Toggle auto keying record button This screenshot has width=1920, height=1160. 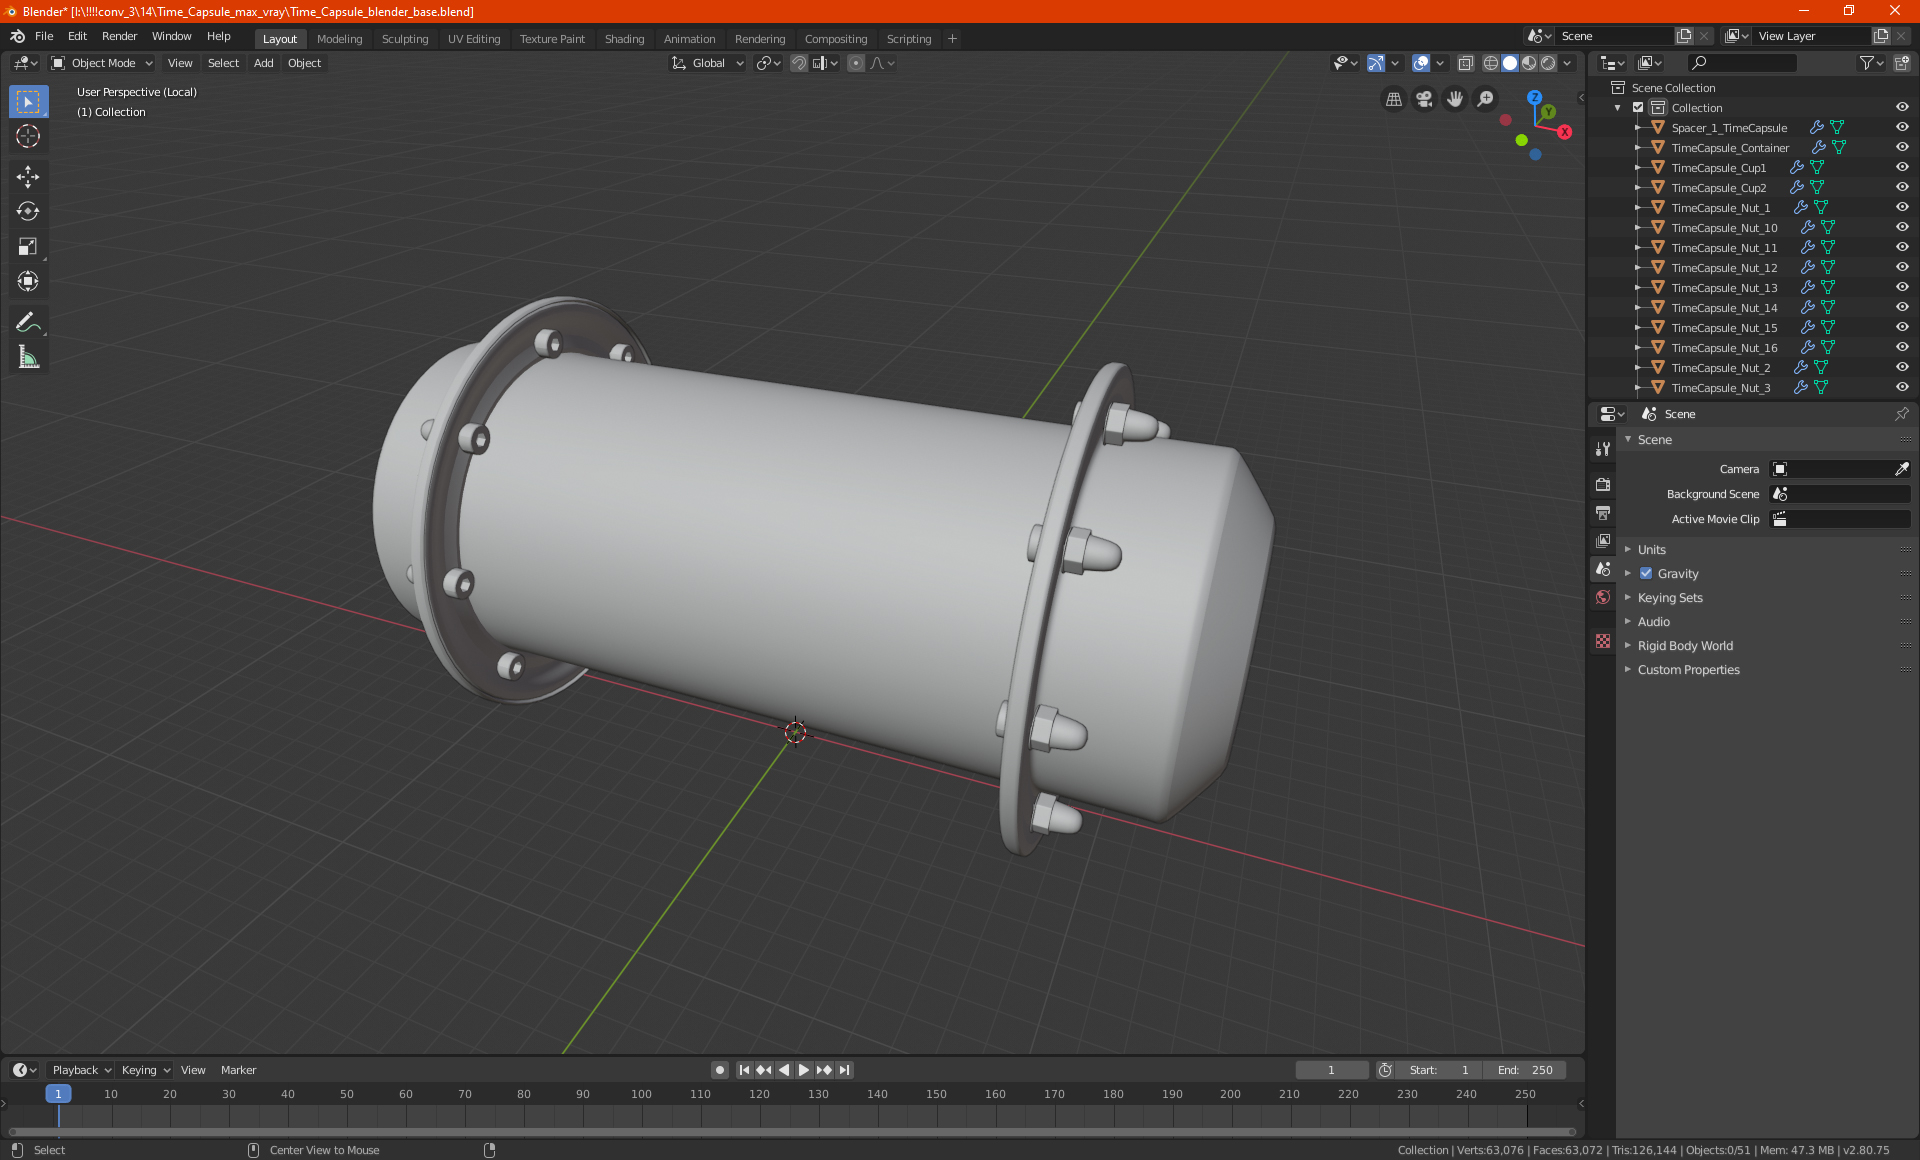[x=719, y=1070]
